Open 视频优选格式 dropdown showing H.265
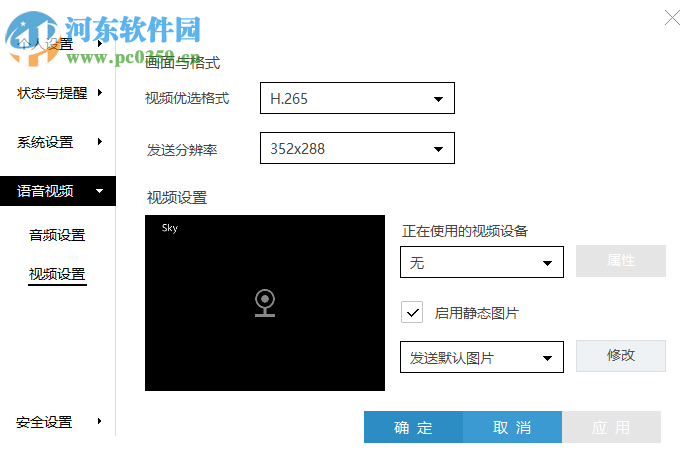 [x=357, y=98]
